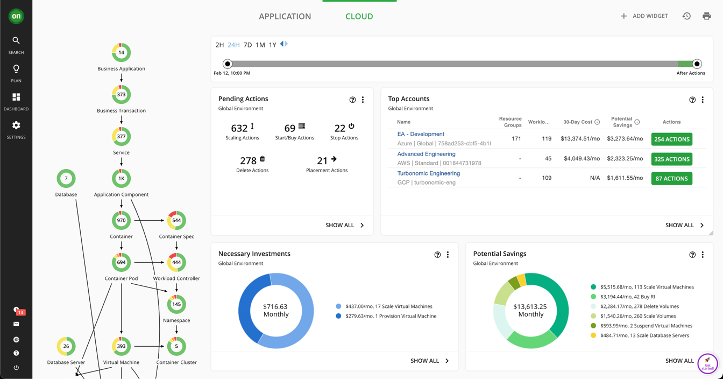The width and height of the screenshot is (724, 380).
Task: Open the Plan lightbulb icon
Action: point(16,73)
